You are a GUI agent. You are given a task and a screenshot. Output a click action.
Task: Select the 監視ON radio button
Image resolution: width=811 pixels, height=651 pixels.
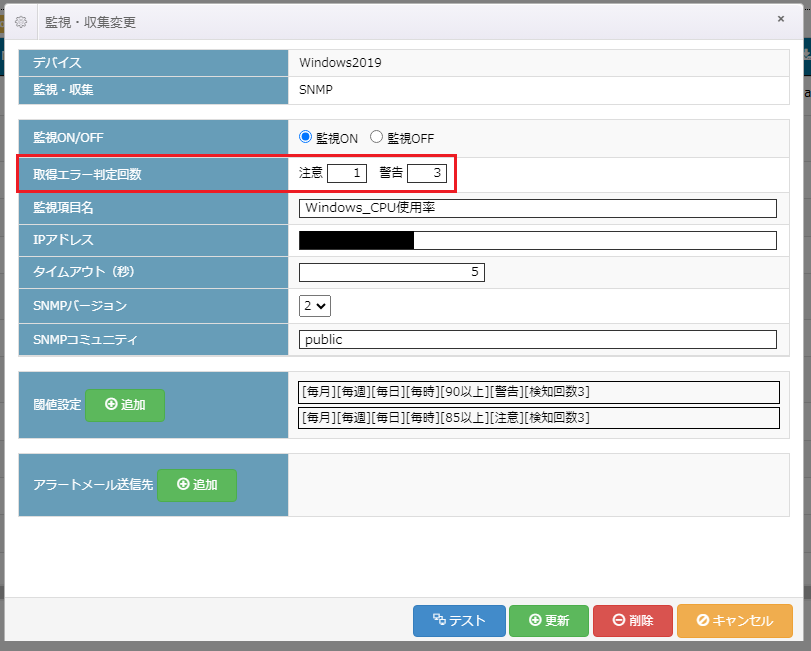305,137
